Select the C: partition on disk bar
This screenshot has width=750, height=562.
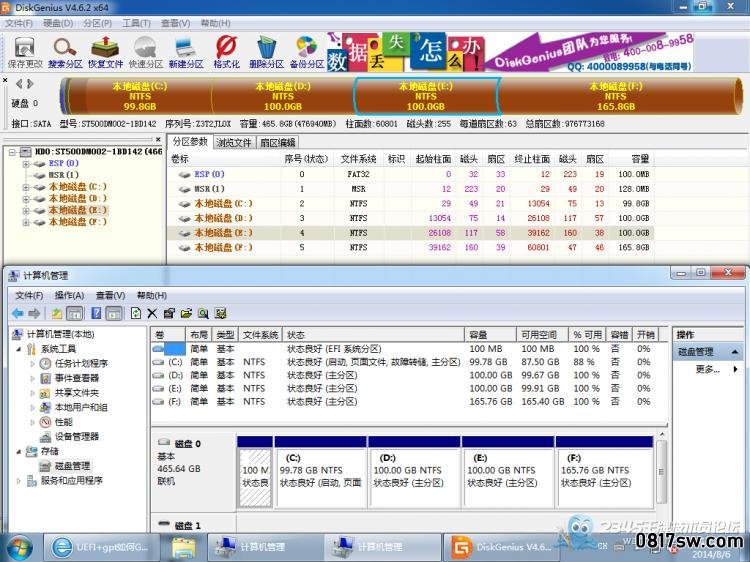(x=140, y=96)
